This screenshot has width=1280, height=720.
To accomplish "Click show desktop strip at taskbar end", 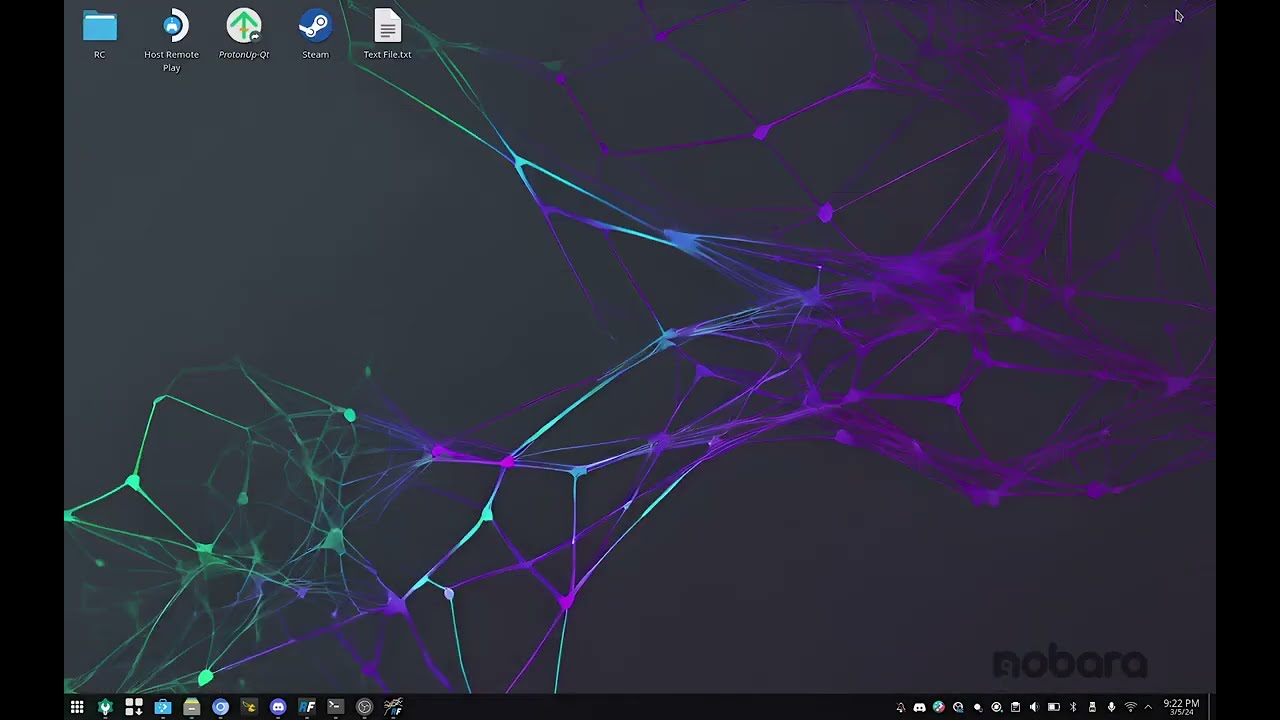I will pos(1210,707).
